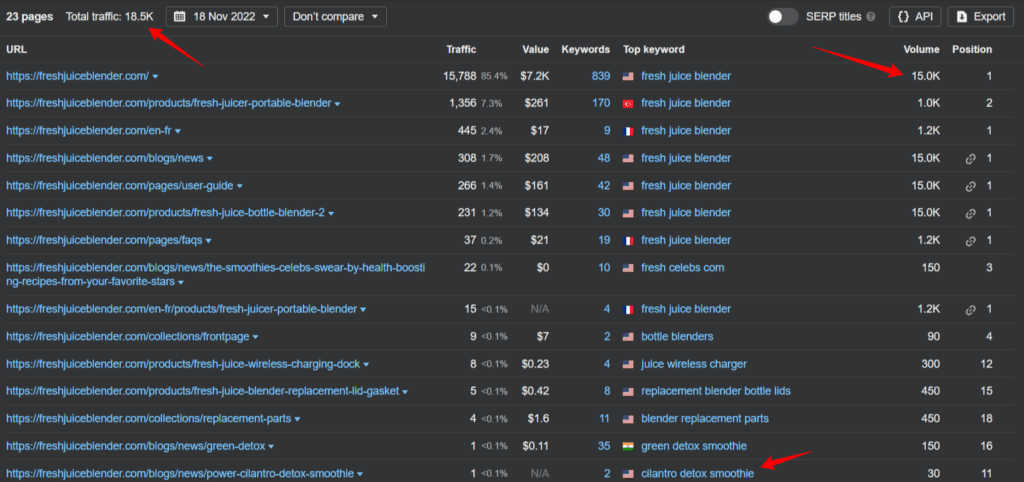Click the US flag icon in bottle blenders row

coord(628,337)
